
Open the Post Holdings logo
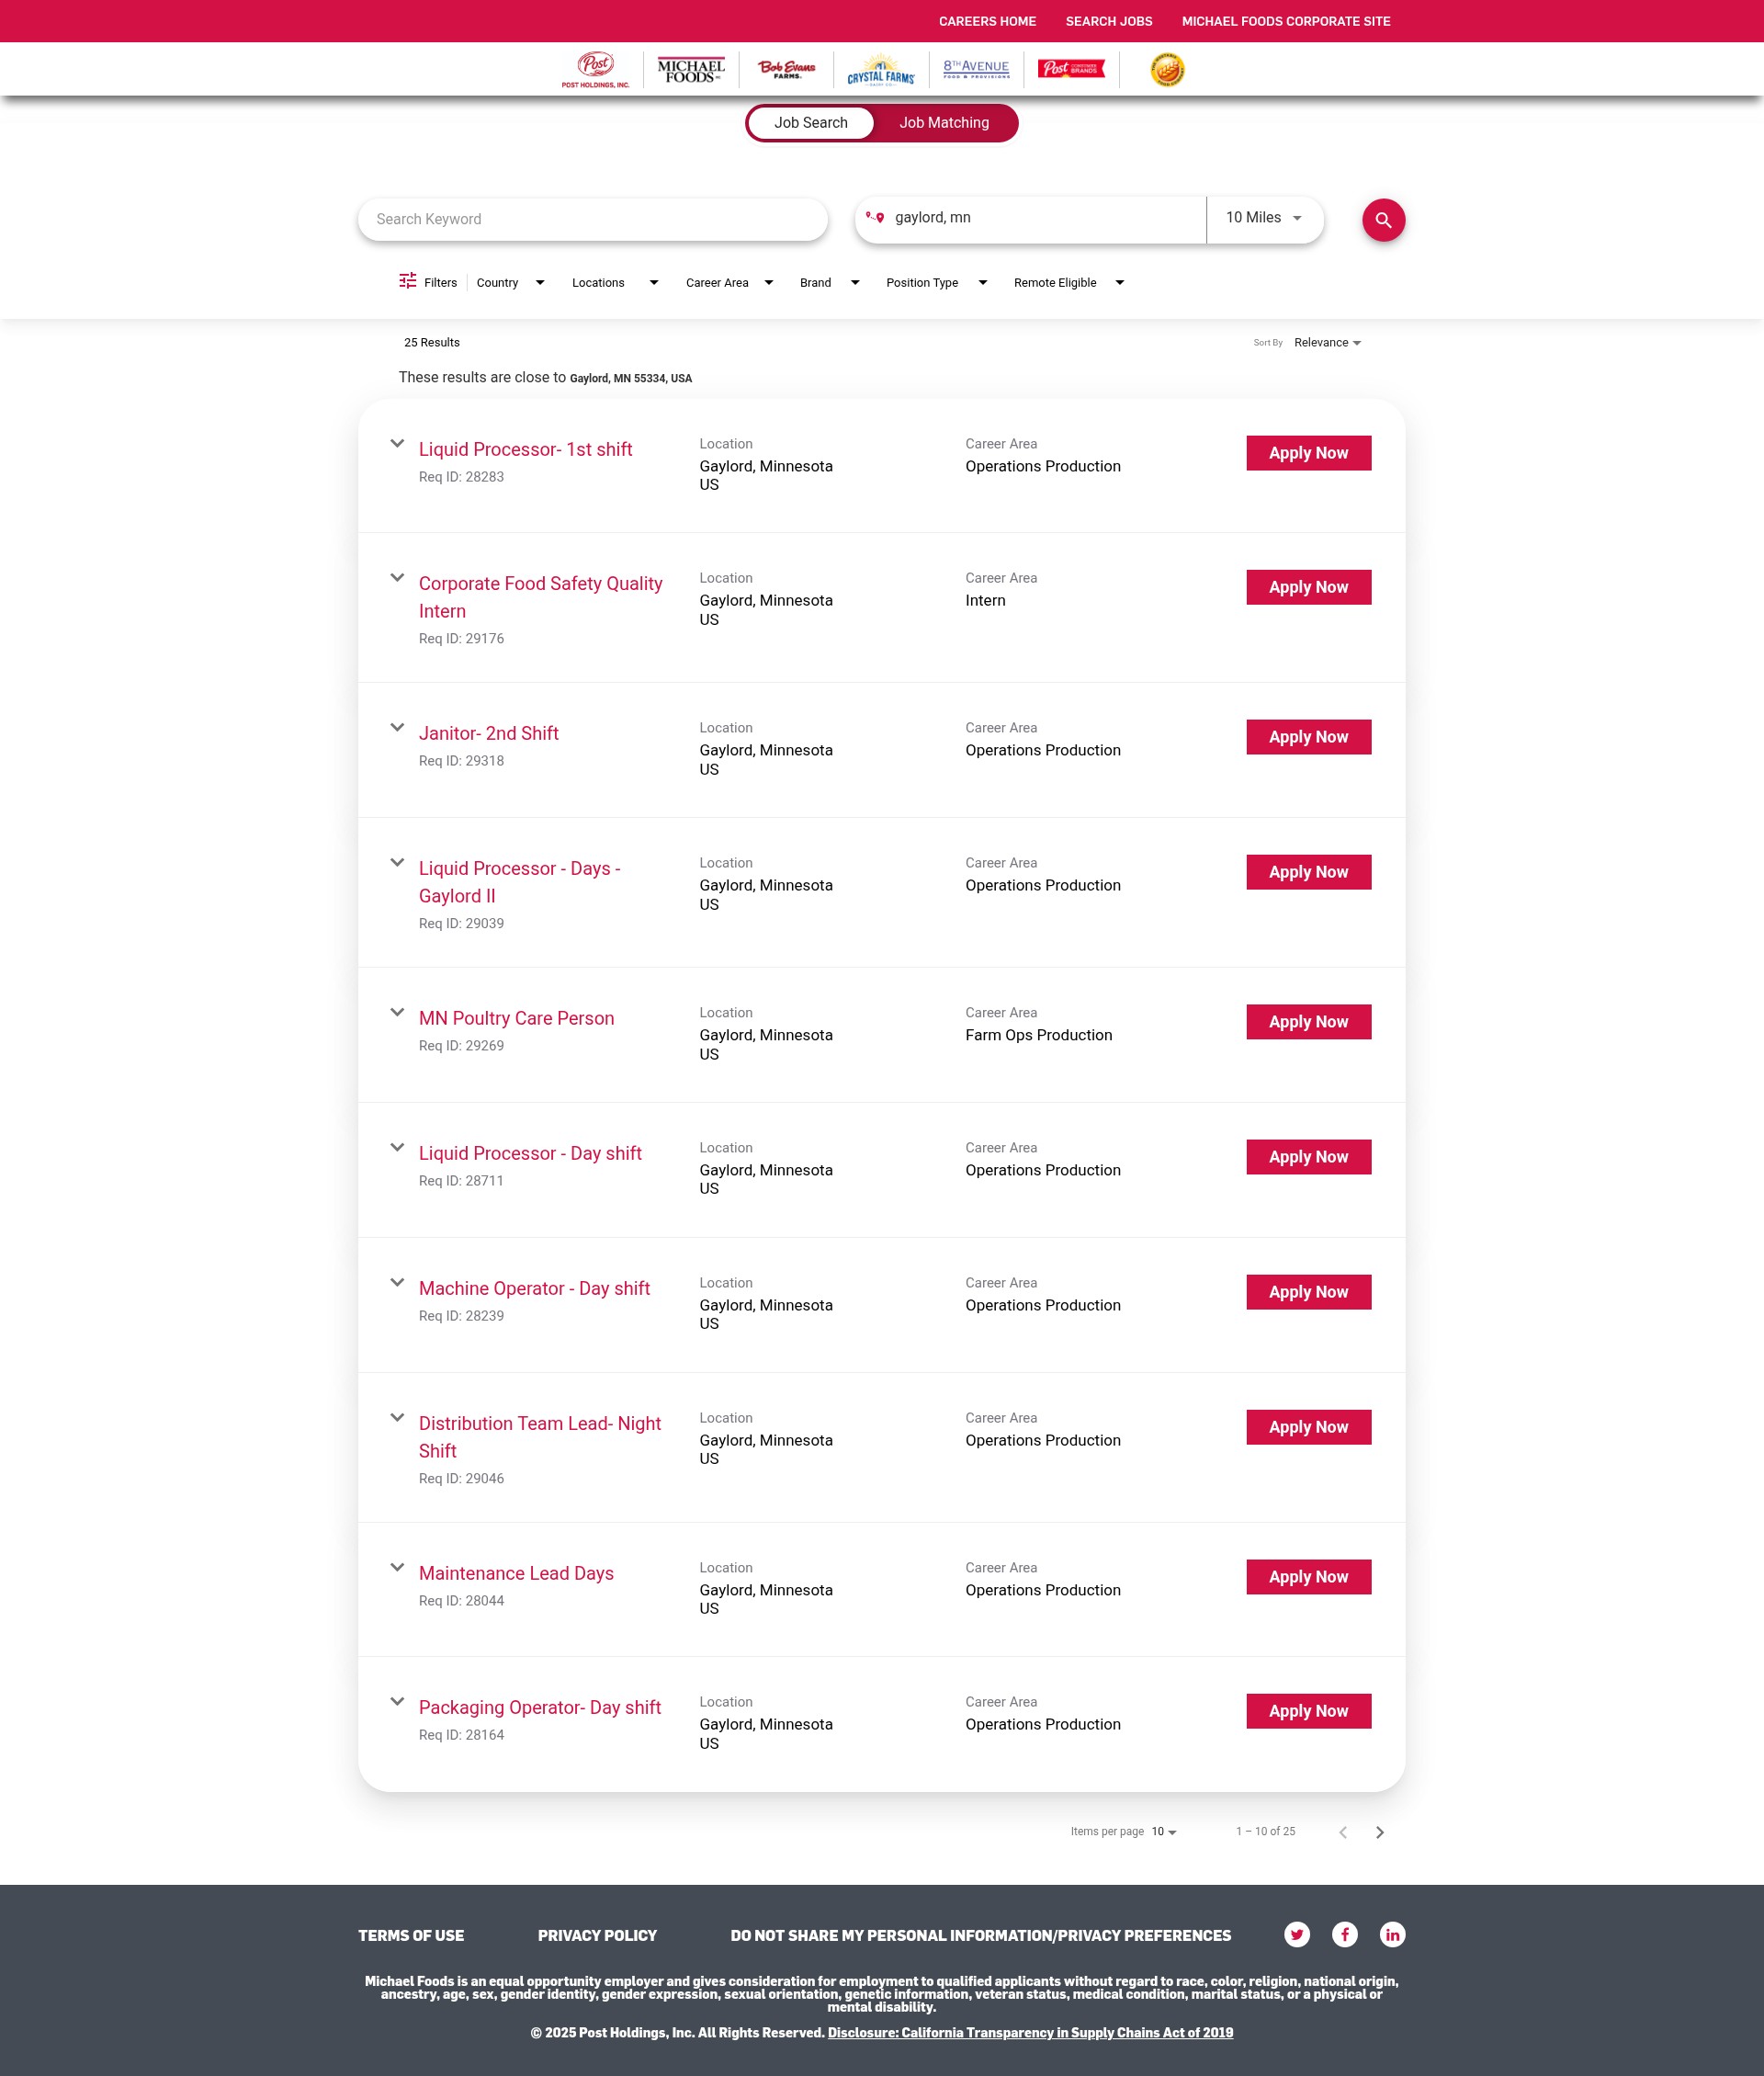point(595,70)
